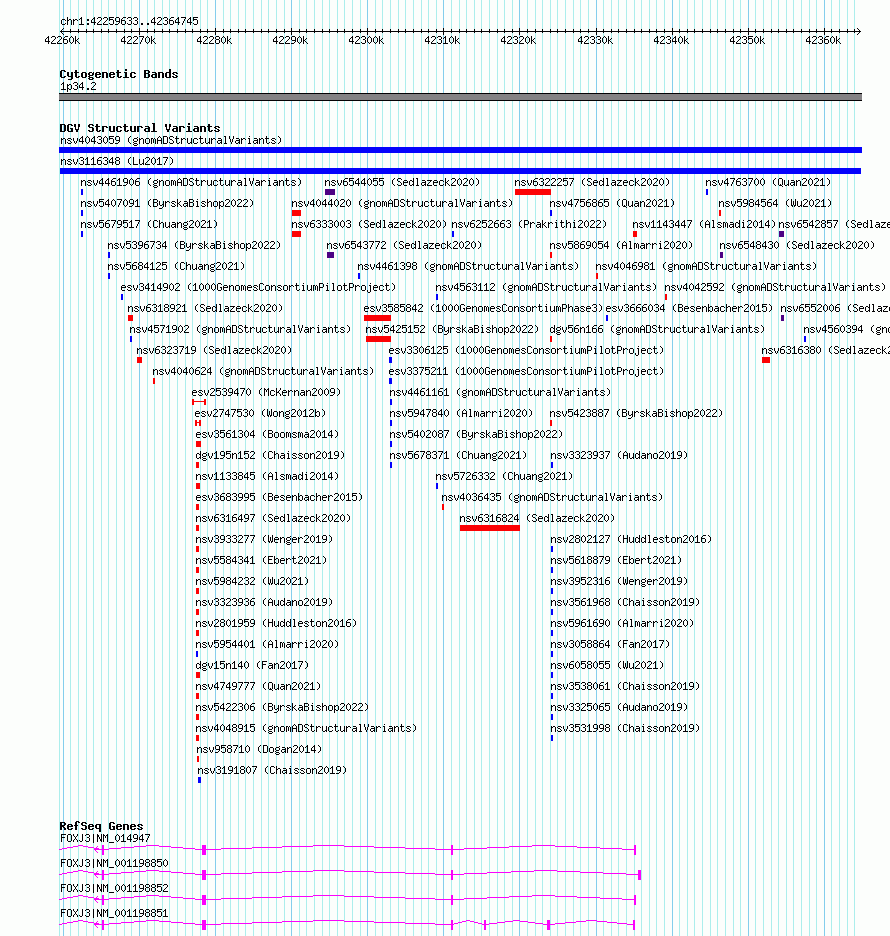Open nsv4461161 gnomADStructuralVariants variant
Viewport: 890px width, 936px height.
point(500,392)
